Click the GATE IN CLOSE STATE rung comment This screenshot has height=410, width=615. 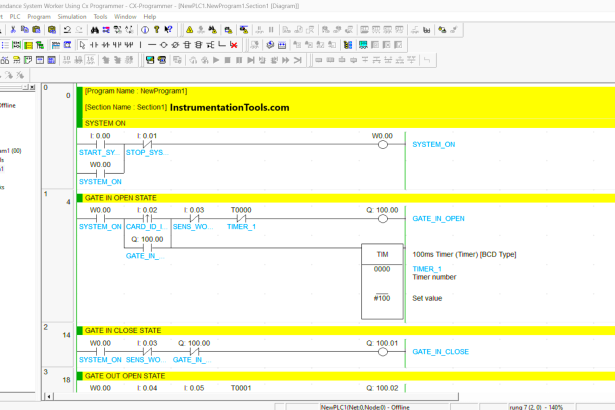[x=122, y=329]
